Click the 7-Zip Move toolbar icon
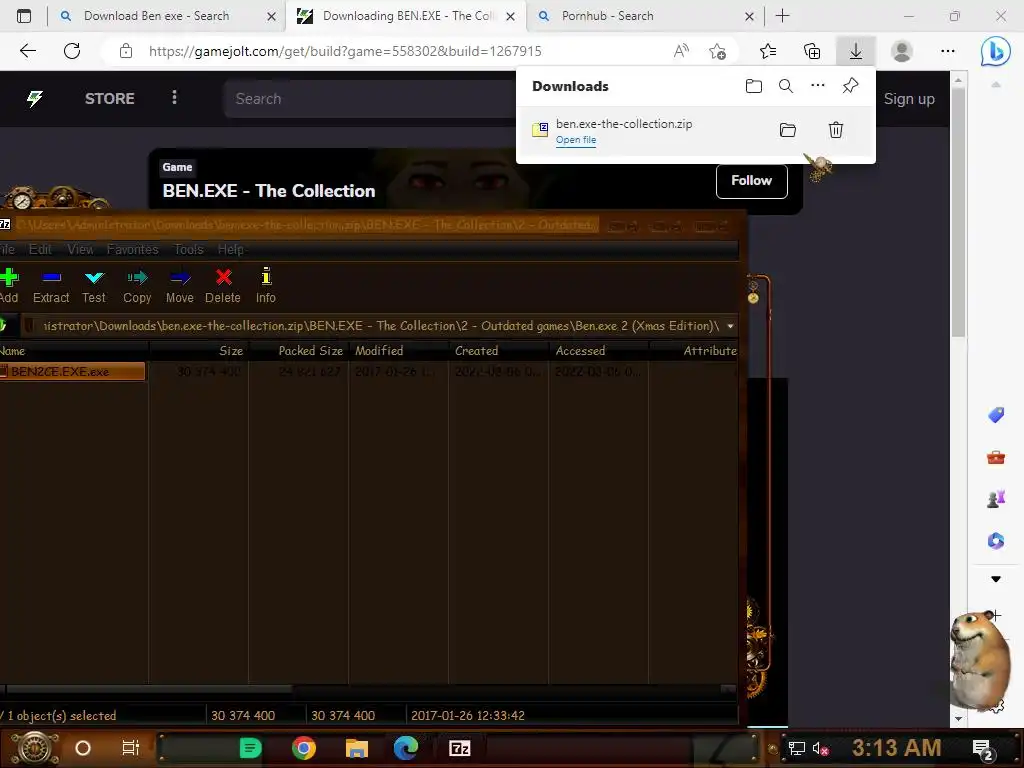This screenshot has height=768, width=1024. [x=180, y=278]
